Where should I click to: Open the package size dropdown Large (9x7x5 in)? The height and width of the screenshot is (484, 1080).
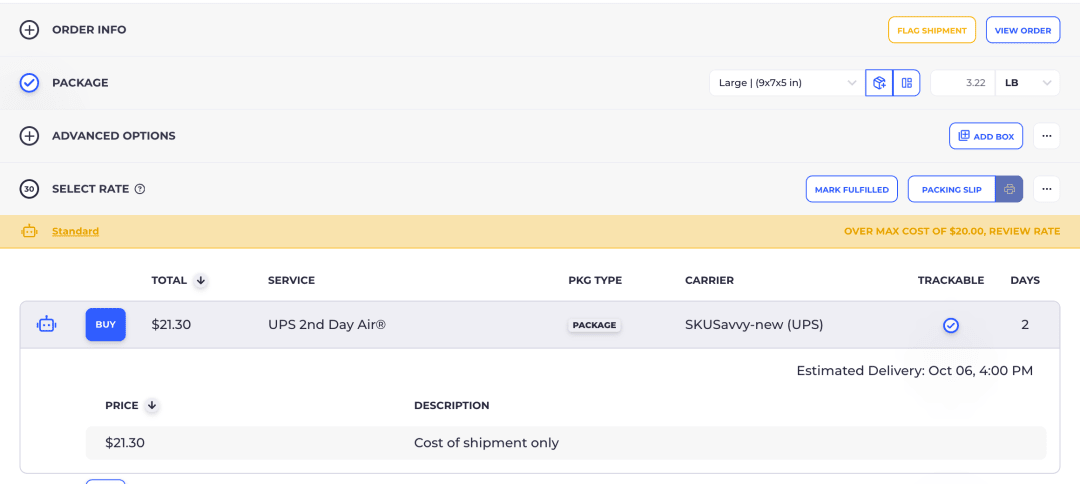click(787, 83)
